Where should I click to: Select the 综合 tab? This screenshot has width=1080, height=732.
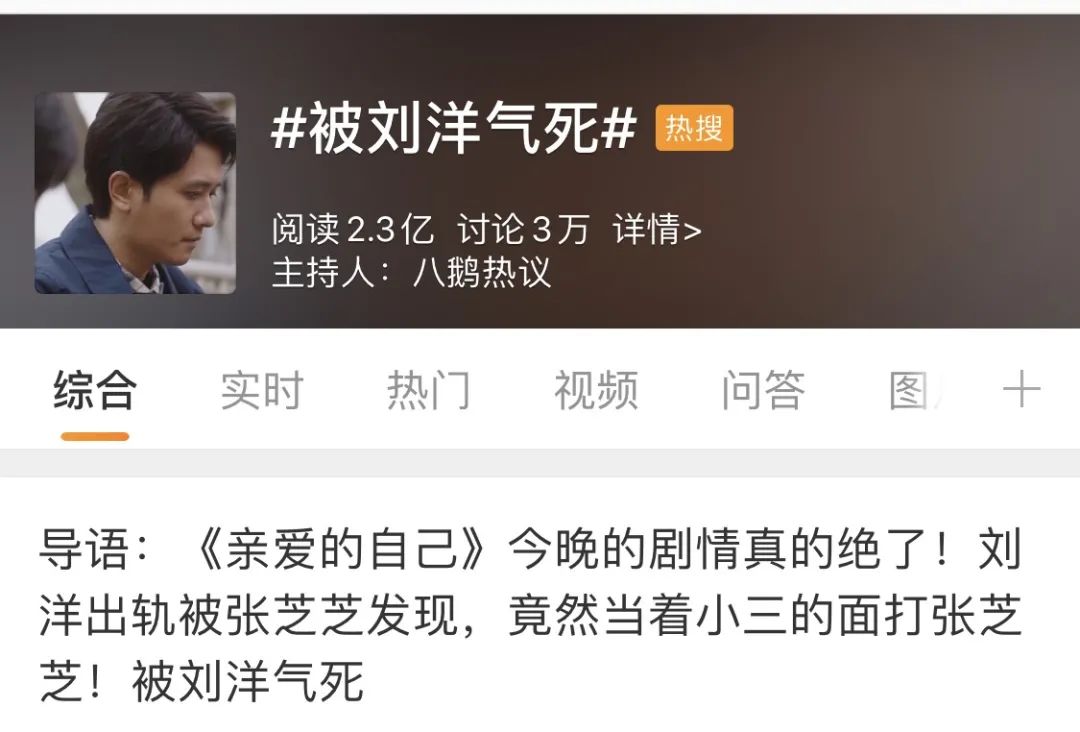95,390
